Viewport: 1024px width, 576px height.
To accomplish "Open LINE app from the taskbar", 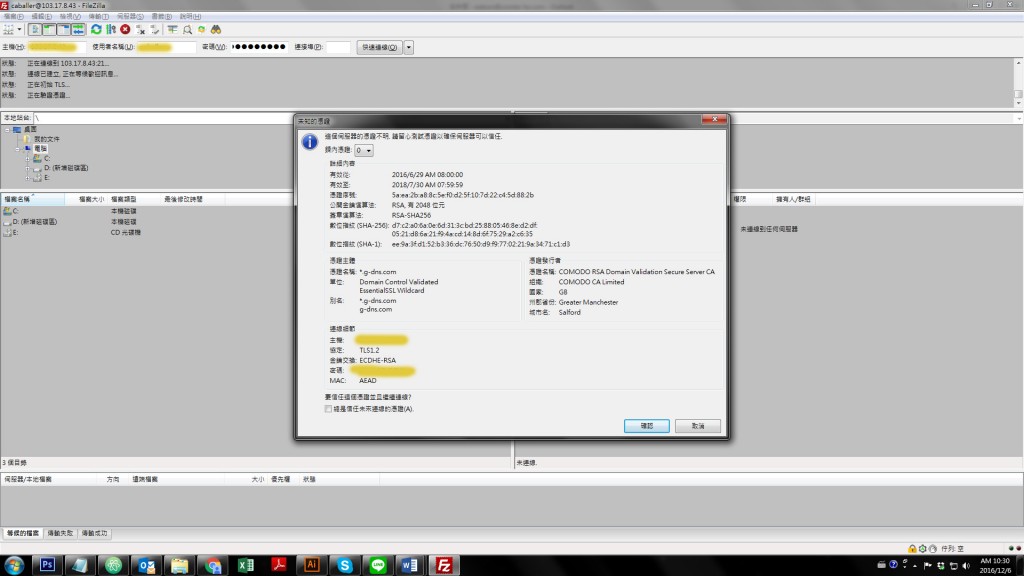I will [x=377, y=565].
